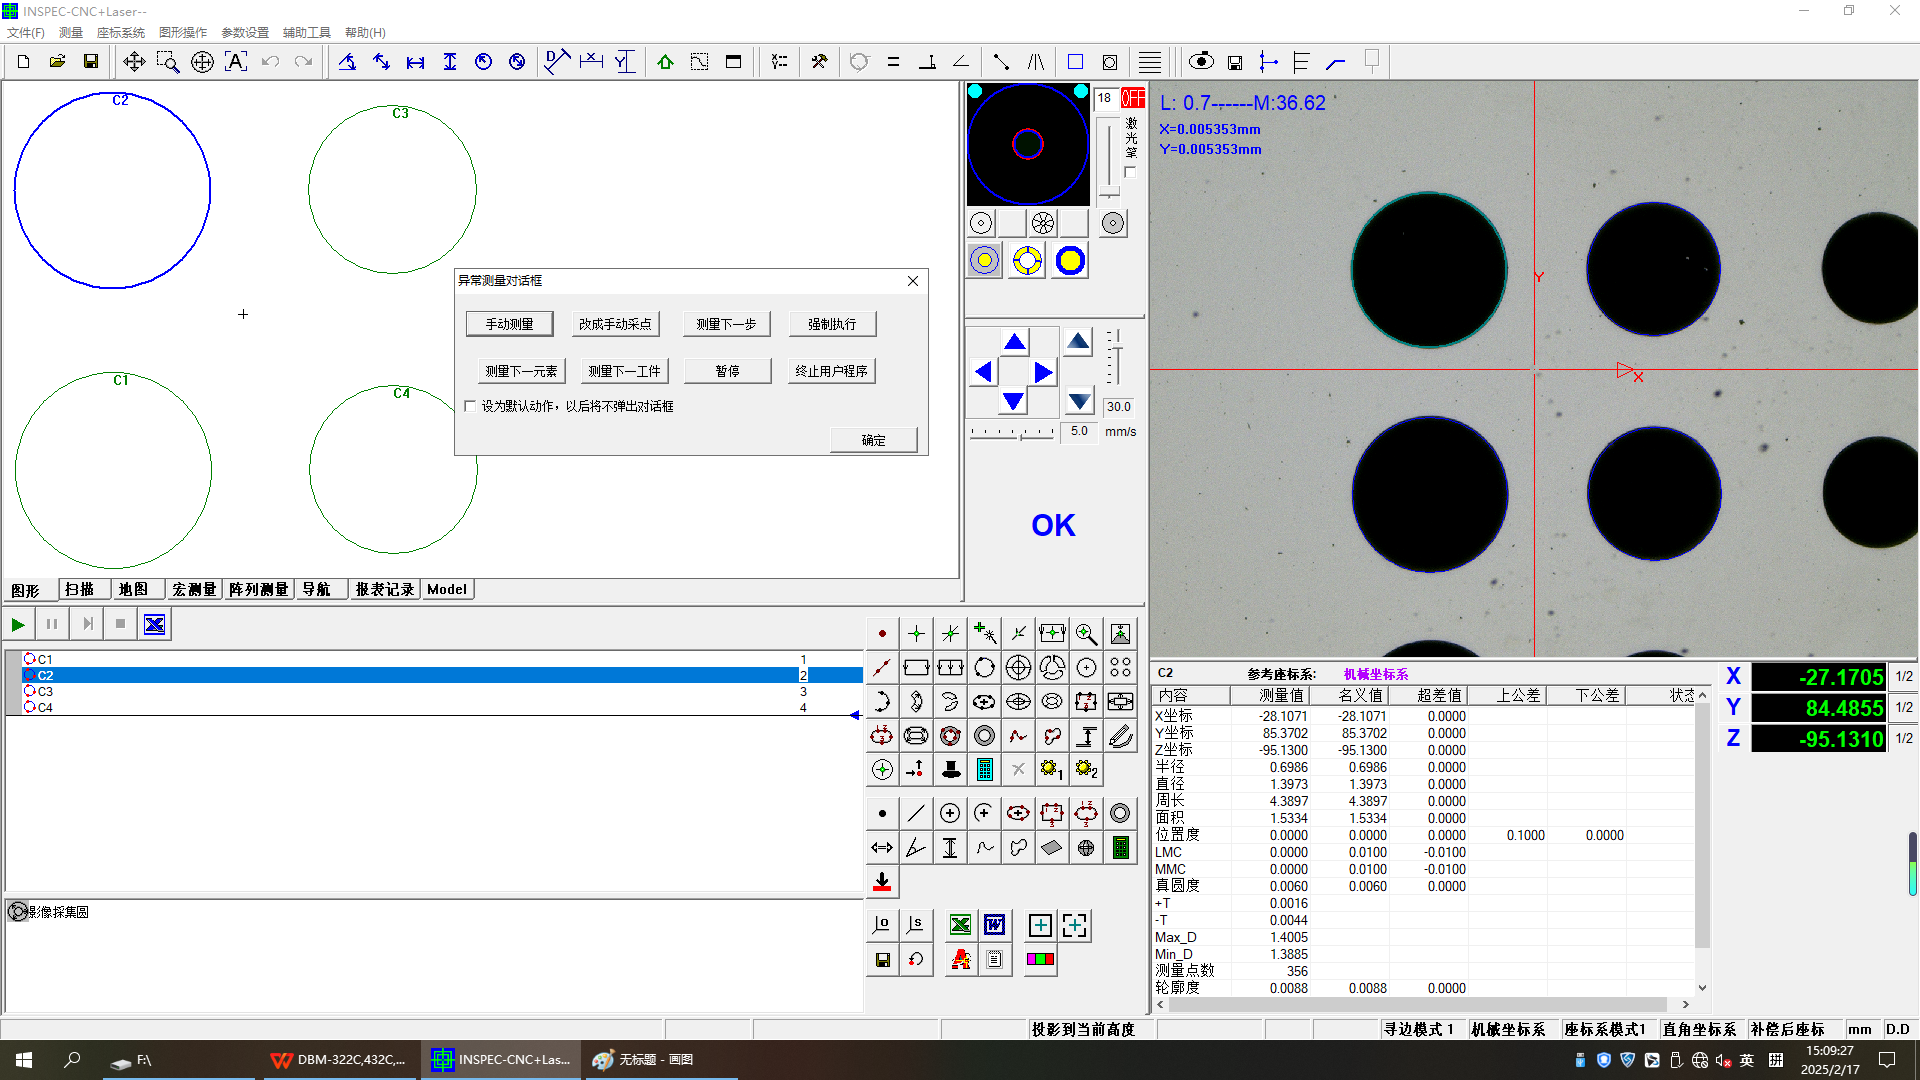The height and width of the screenshot is (1080, 1920).
Task: Select the yellow solid ring light icon
Action: (1070, 261)
